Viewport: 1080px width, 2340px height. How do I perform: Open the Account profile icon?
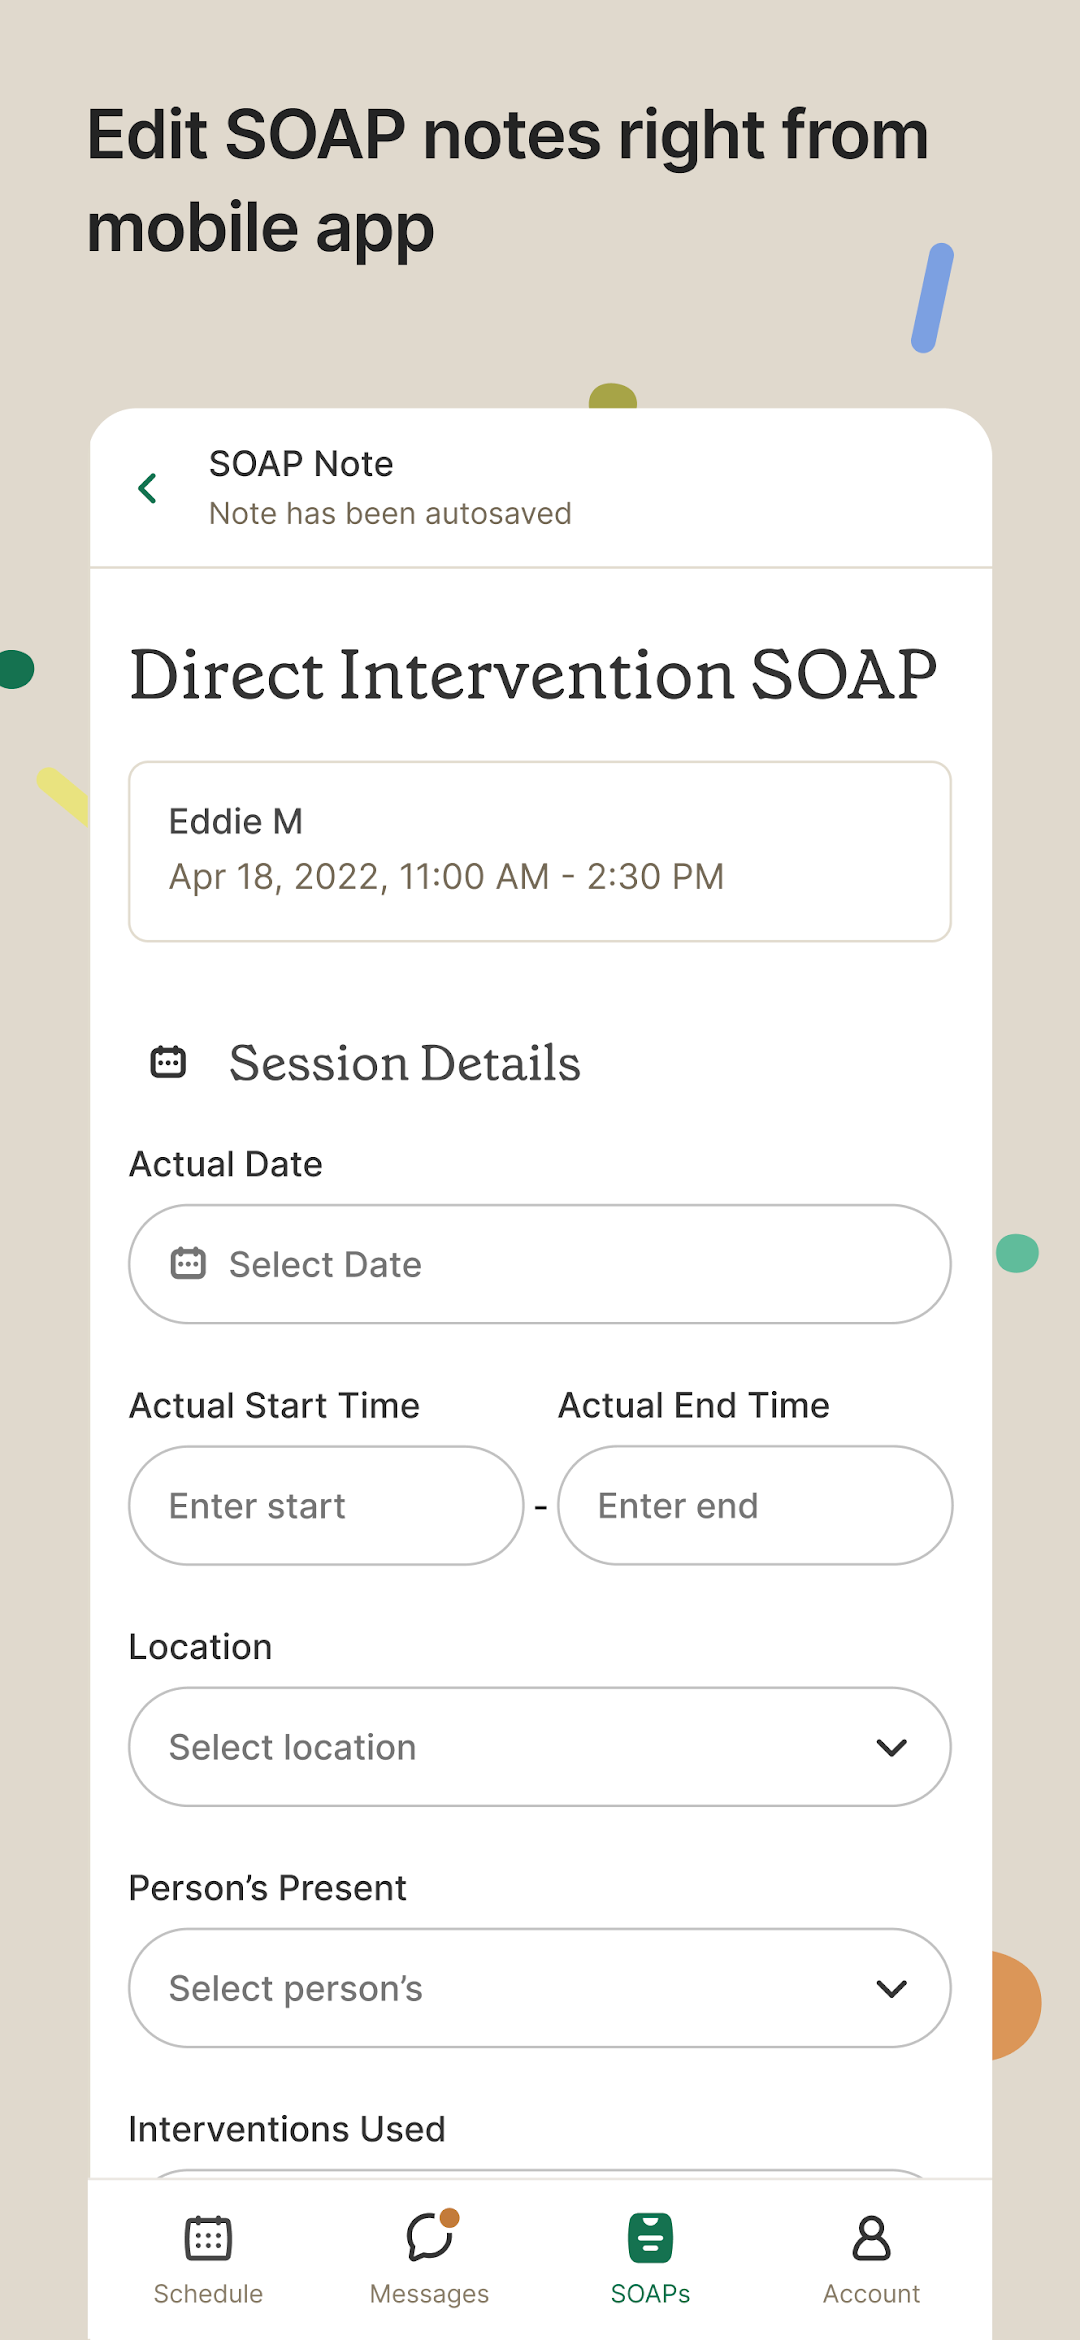click(x=871, y=2238)
